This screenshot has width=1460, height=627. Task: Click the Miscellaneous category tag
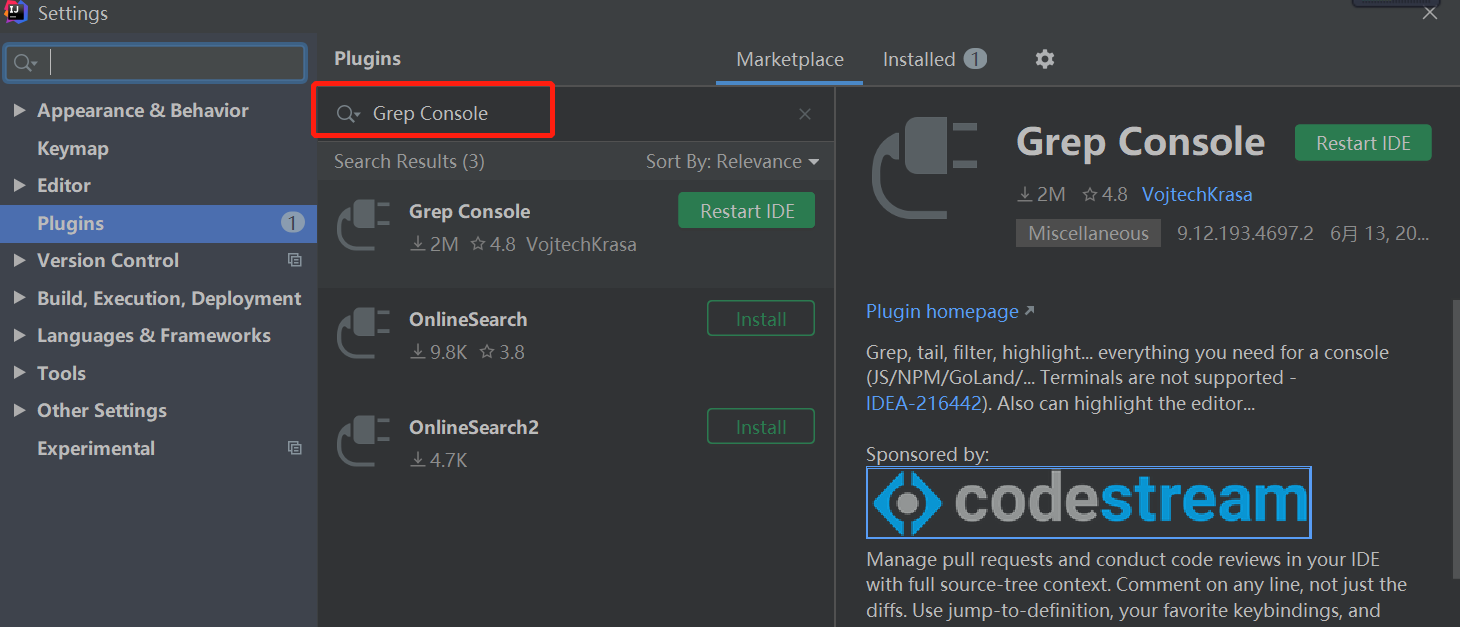[1088, 233]
